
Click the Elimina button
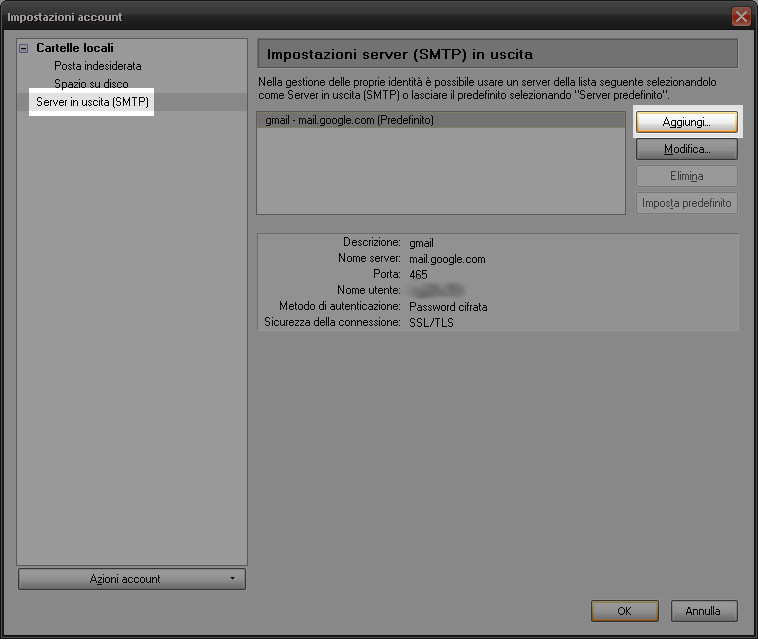click(x=686, y=176)
